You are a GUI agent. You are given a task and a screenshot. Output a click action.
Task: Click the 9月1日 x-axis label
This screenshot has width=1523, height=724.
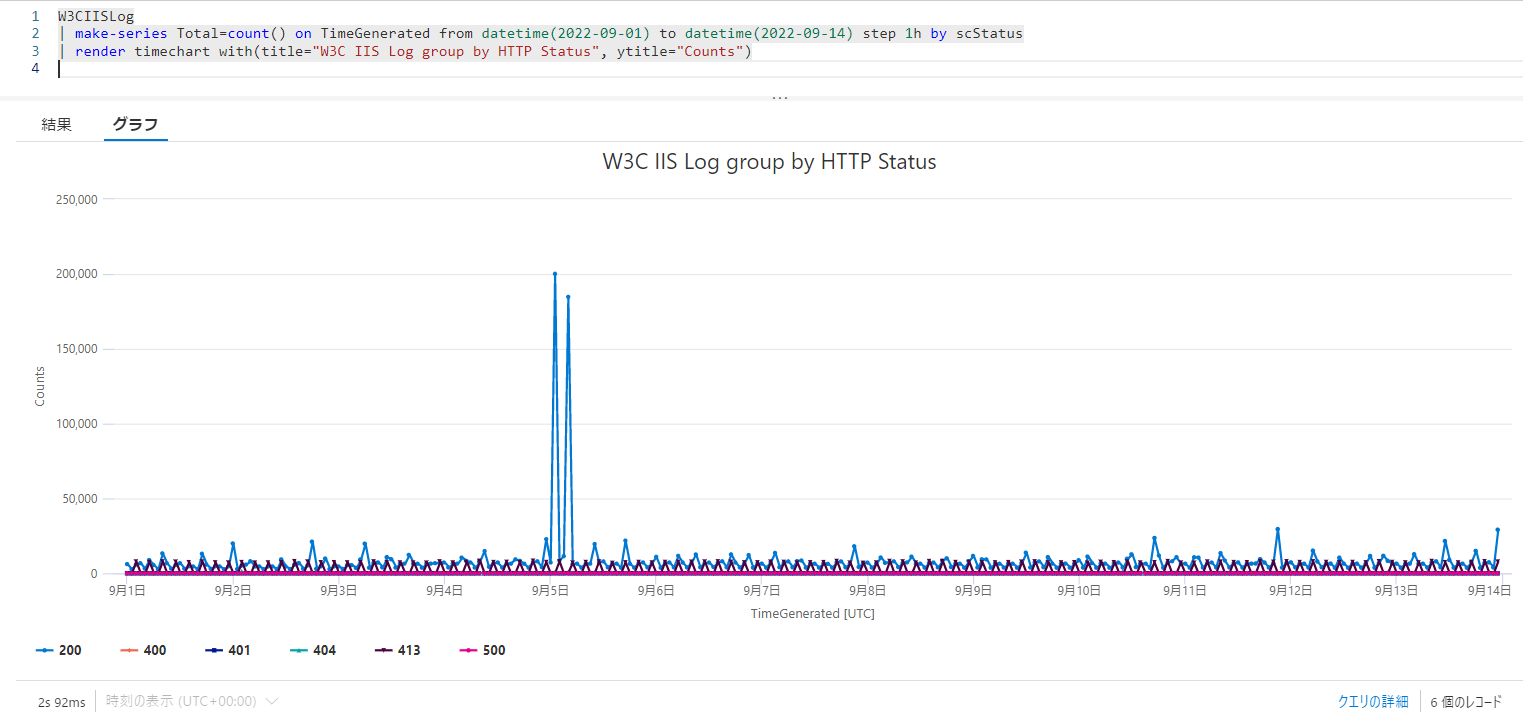tap(127, 590)
